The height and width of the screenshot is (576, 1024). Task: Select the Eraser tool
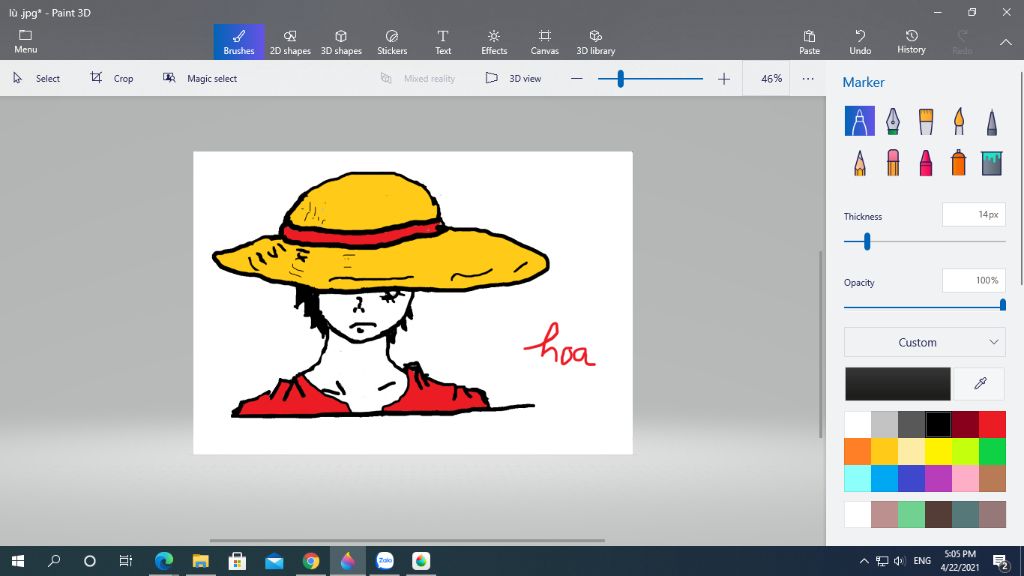[893, 163]
